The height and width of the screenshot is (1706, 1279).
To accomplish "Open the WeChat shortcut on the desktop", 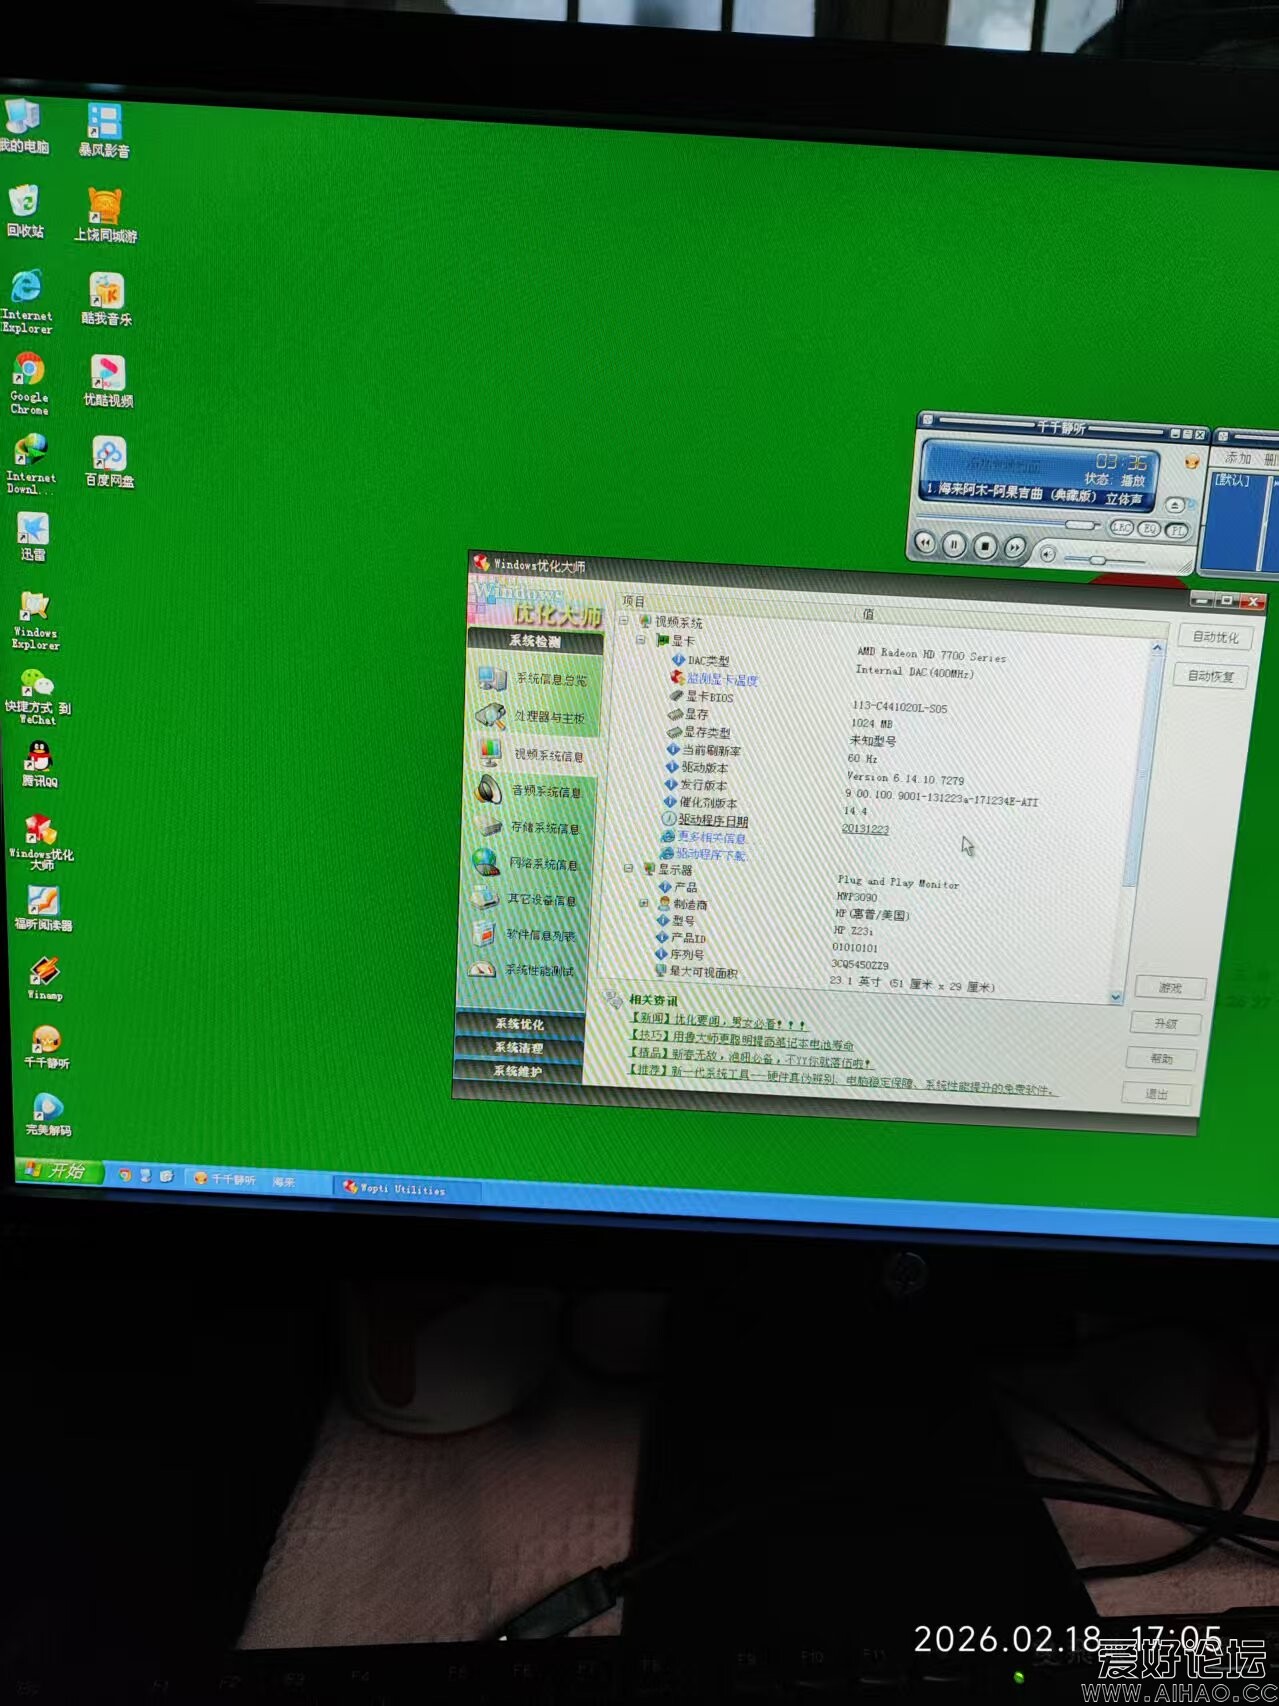I will [37, 696].
